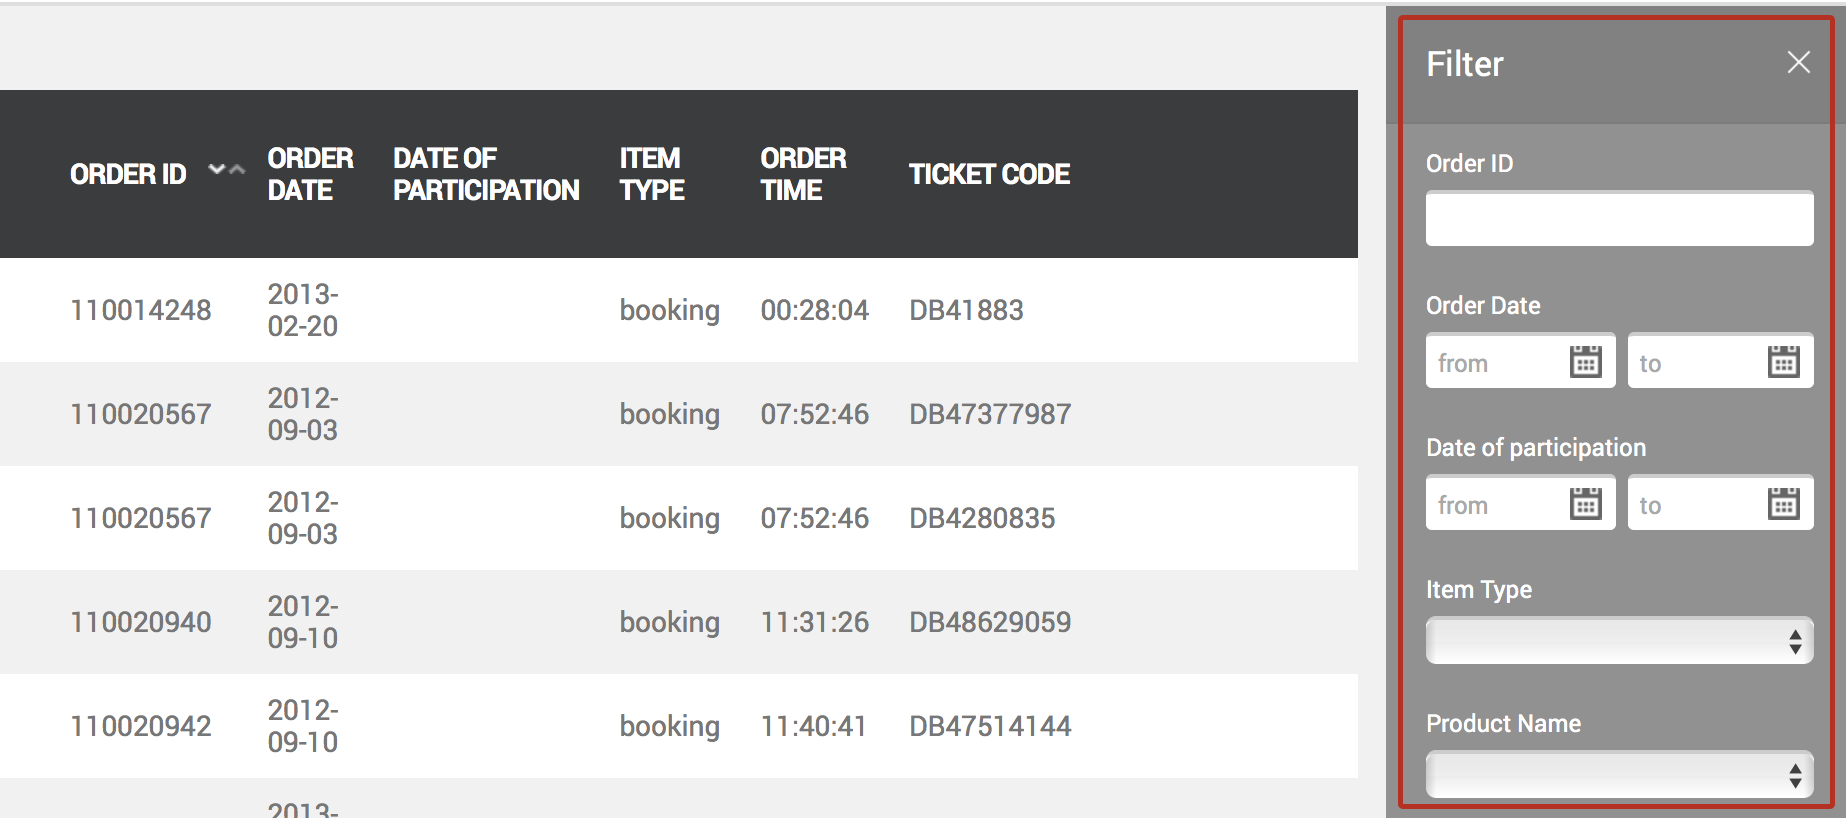Image resolution: width=1846 pixels, height=818 pixels.
Task: Open calendar for Order Date from field
Action: tap(1585, 361)
